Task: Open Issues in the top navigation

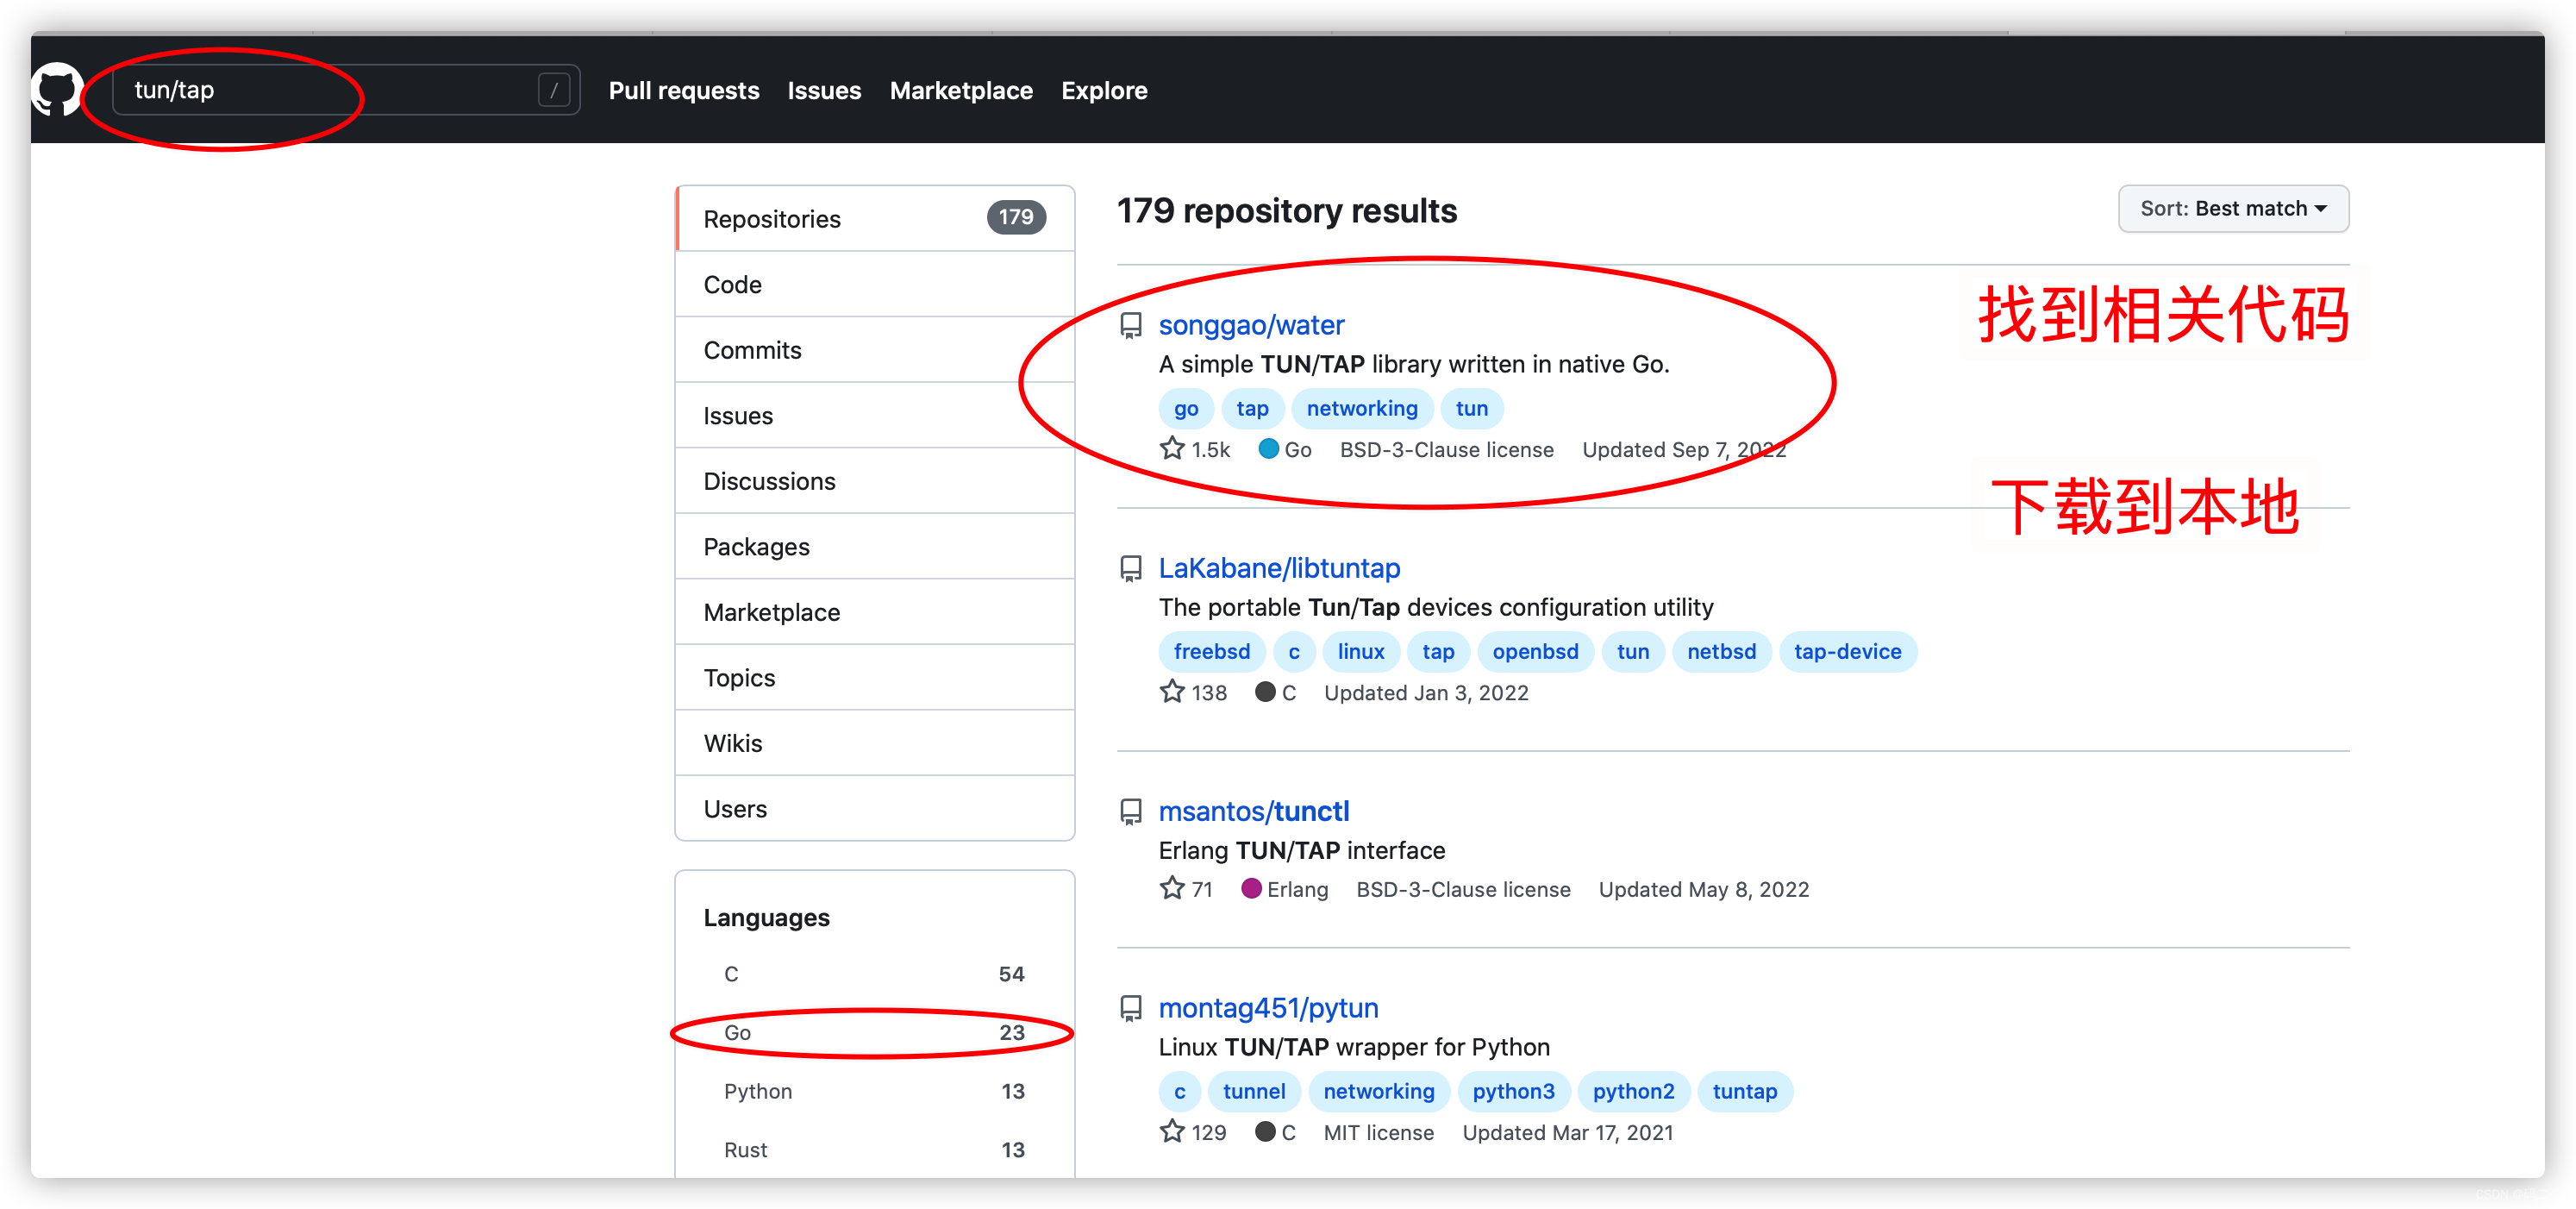Action: coord(824,91)
